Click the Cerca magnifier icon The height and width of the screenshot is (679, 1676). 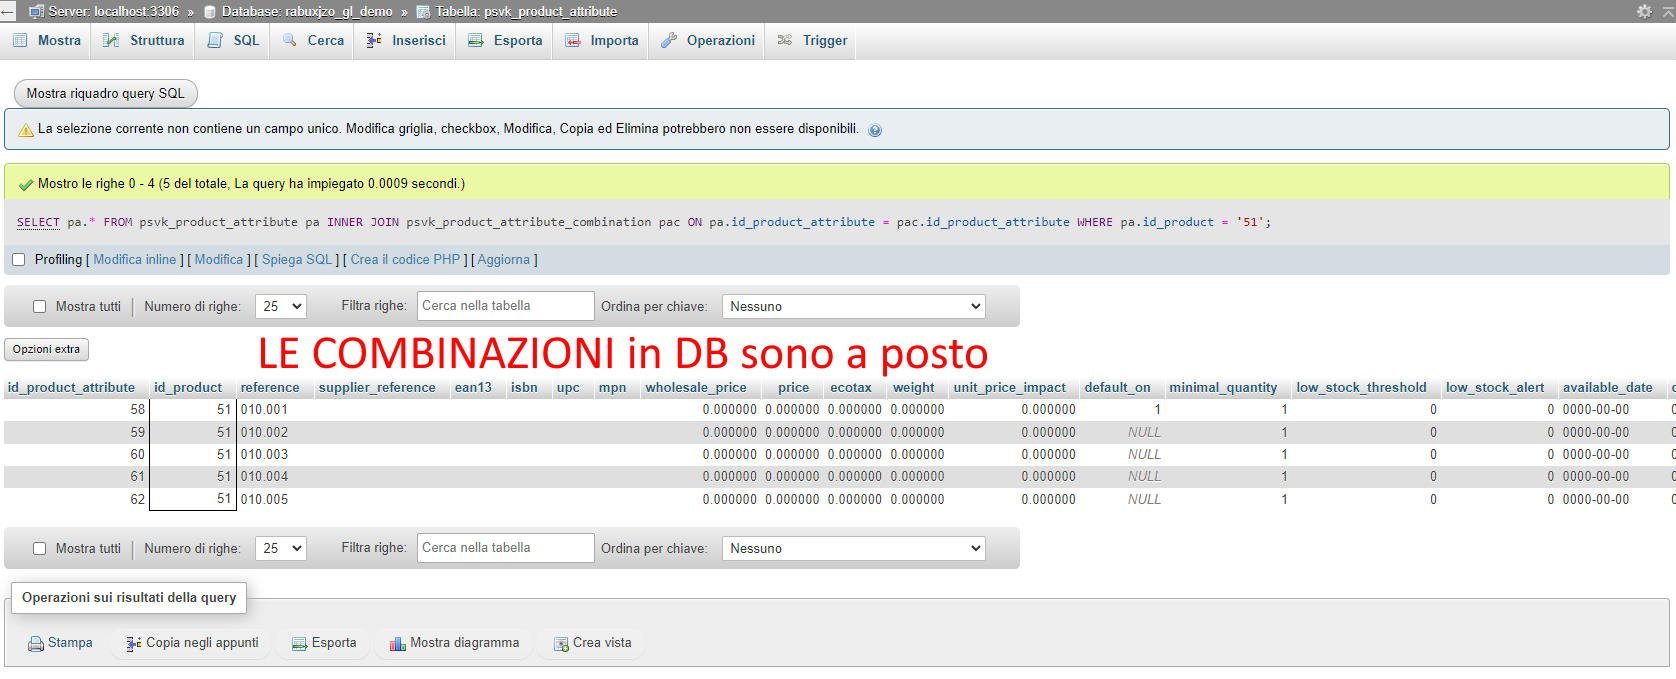click(x=290, y=40)
